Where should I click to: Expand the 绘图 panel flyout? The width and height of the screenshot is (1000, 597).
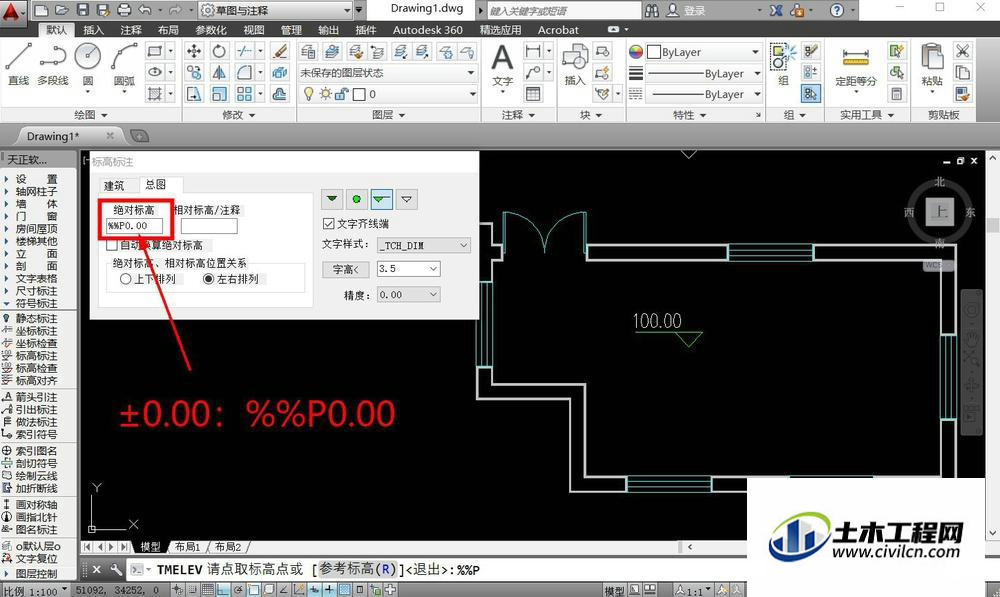pos(91,115)
